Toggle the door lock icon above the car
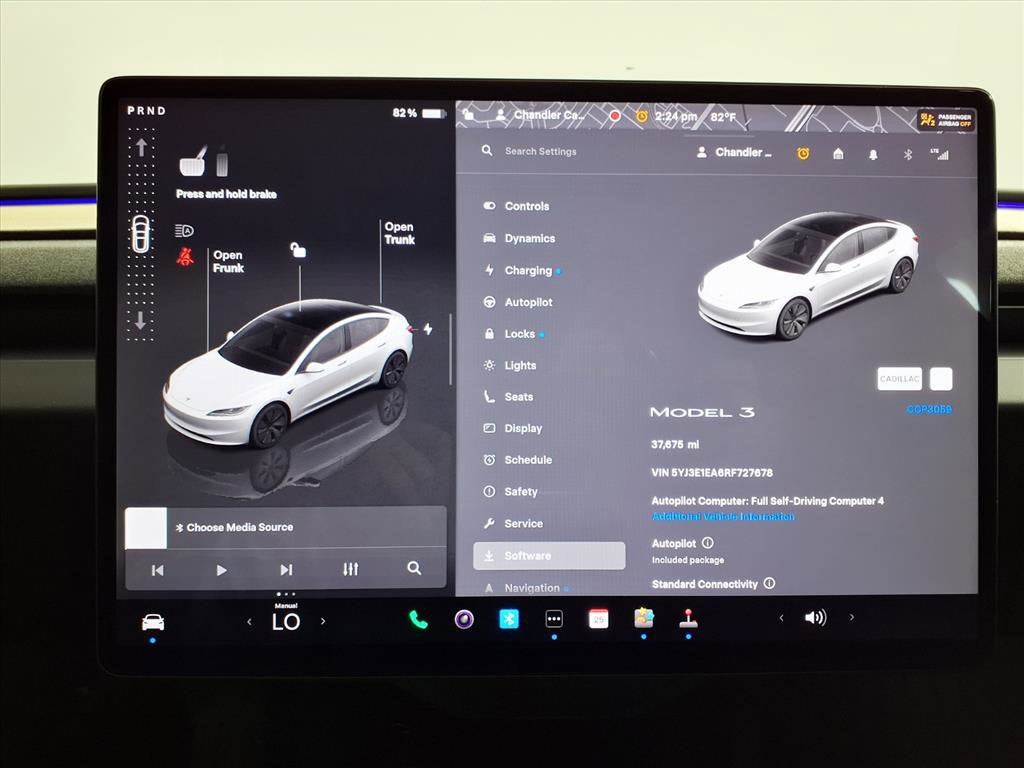The width and height of the screenshot is (1024, 768). click(298, 250)
